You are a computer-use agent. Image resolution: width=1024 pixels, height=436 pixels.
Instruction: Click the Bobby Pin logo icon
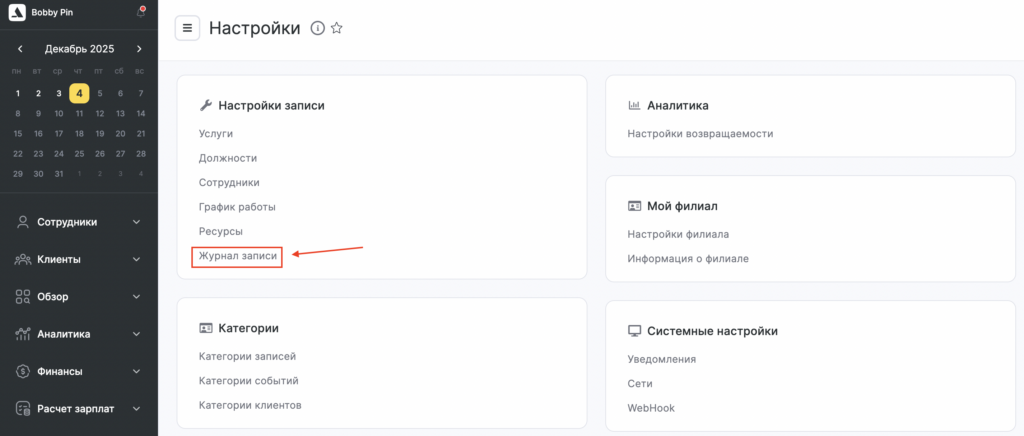coord(16,12)
